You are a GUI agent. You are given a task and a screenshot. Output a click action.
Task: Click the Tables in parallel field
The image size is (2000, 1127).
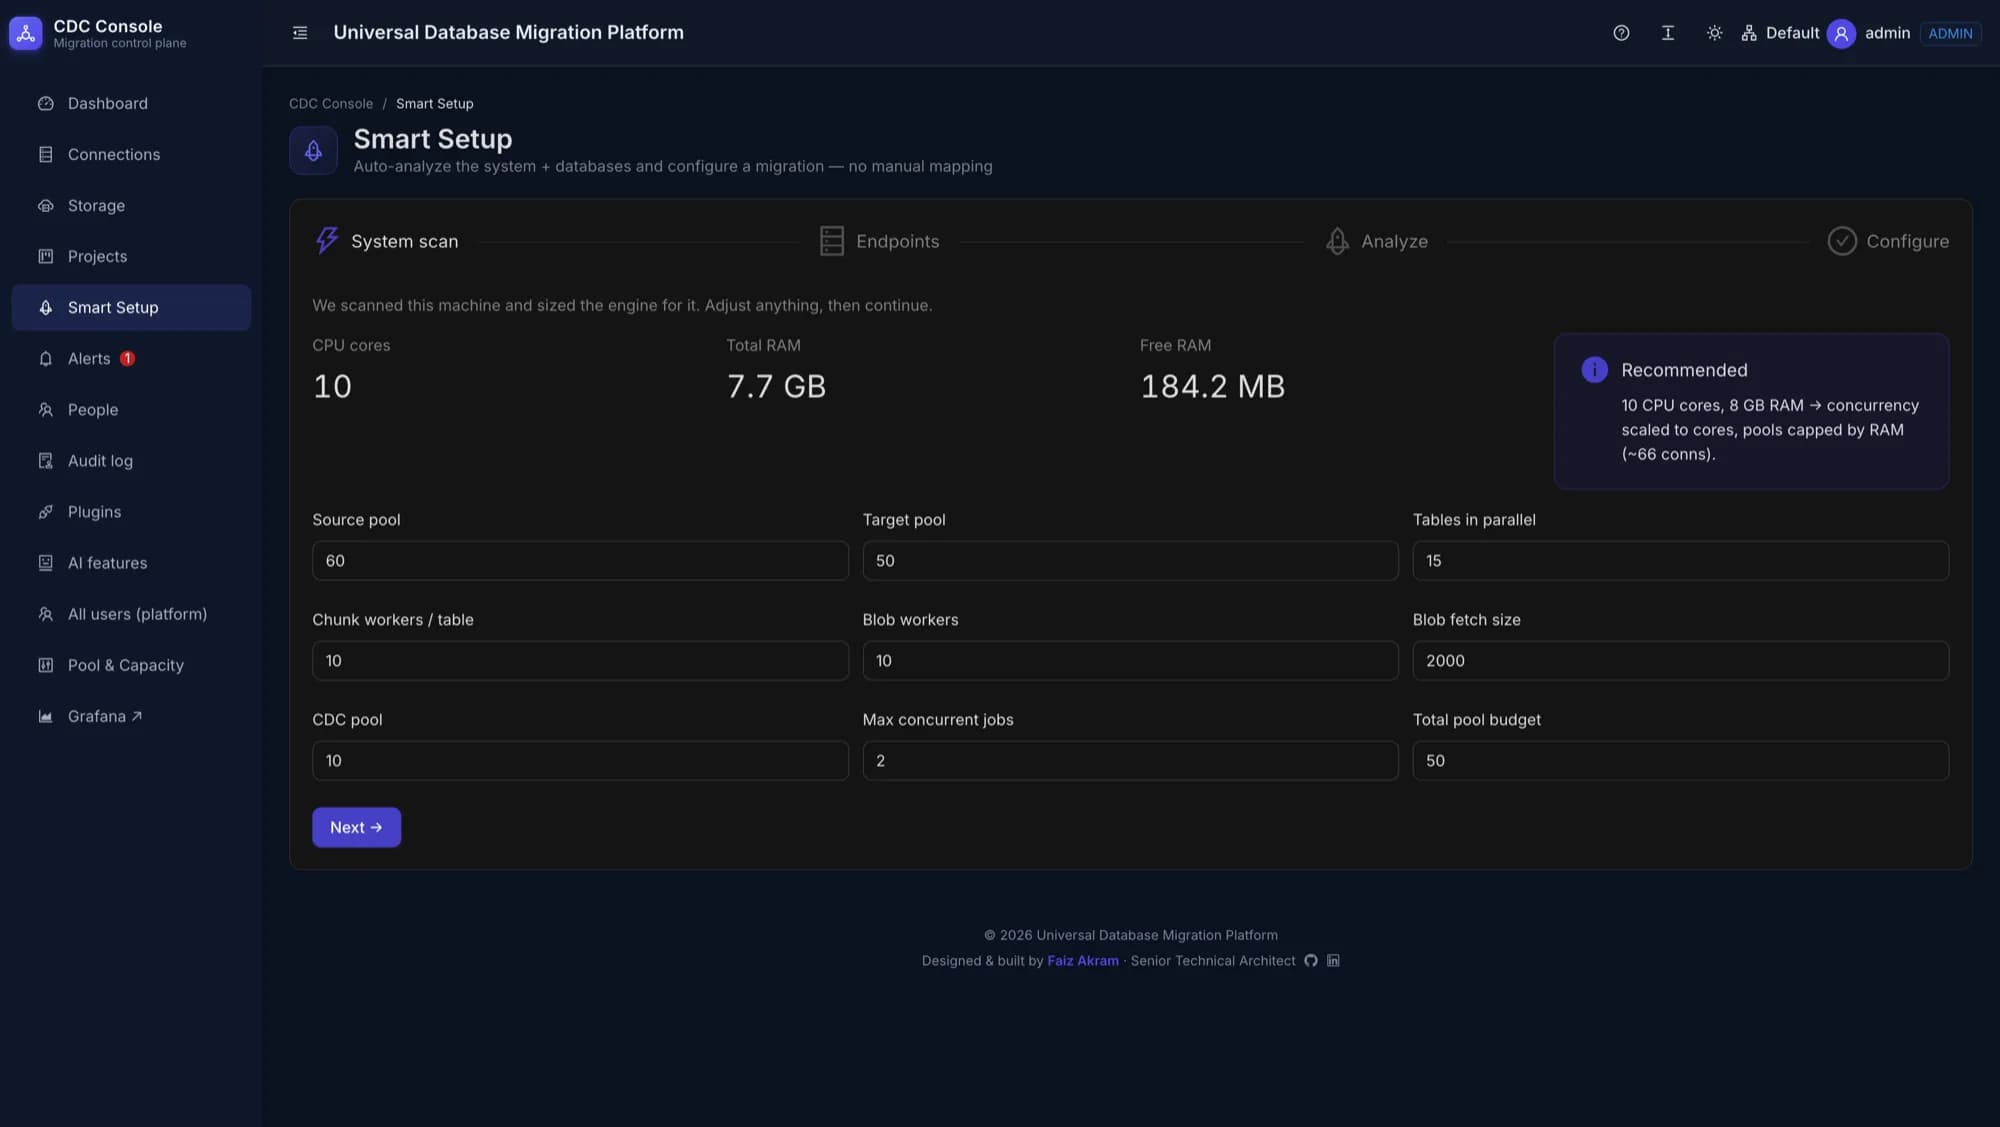(1680, 561)
